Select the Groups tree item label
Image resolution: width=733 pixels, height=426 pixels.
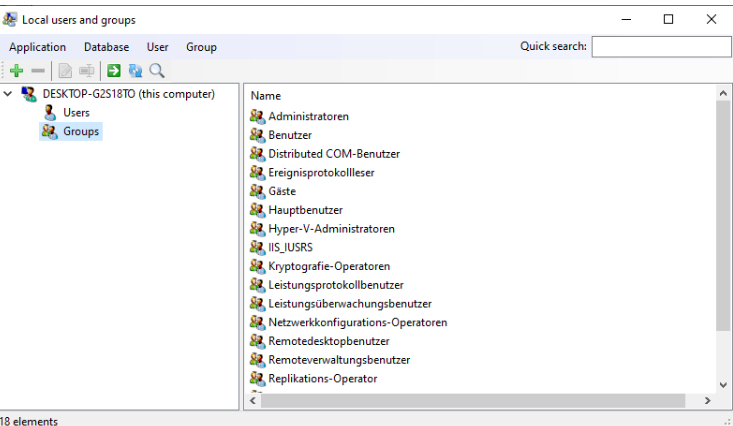[81, 131]
